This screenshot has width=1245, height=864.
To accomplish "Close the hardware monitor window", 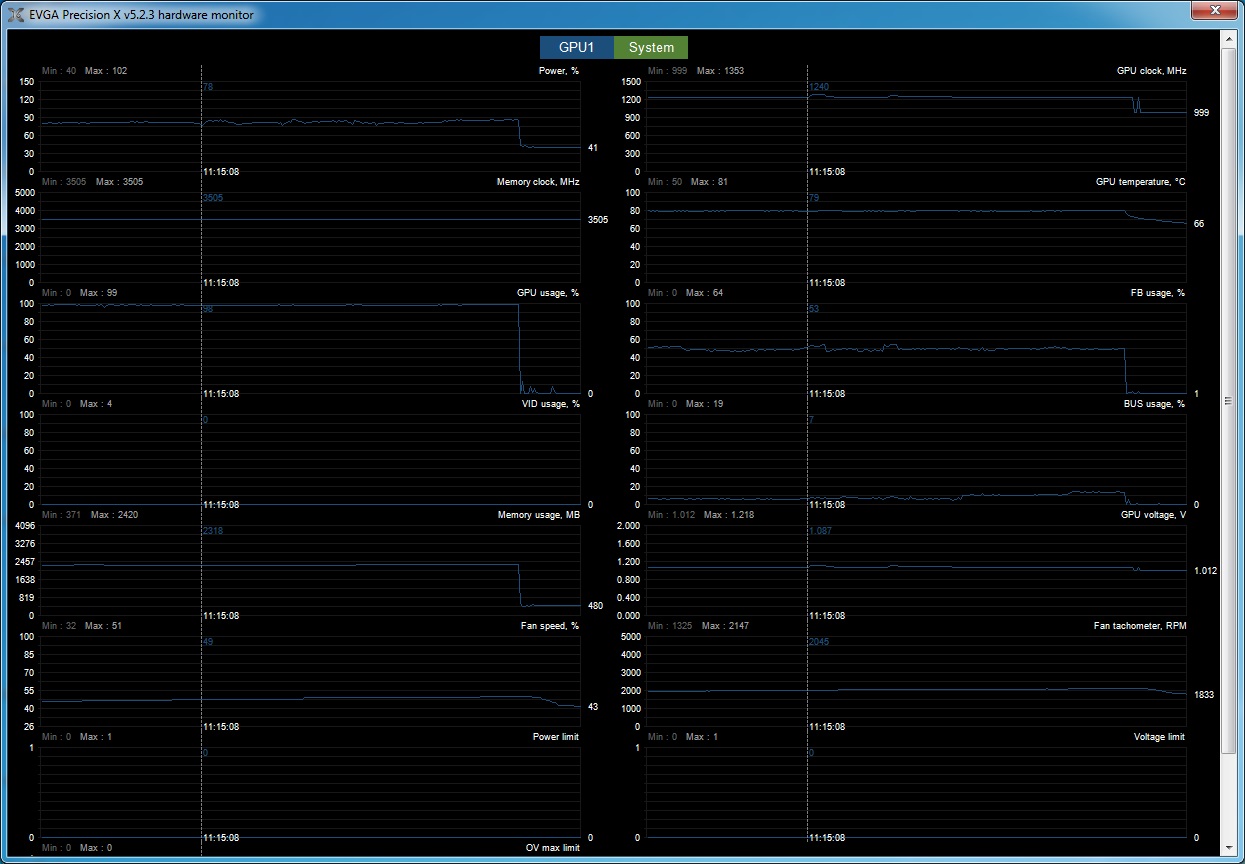I will (1214, 10).
